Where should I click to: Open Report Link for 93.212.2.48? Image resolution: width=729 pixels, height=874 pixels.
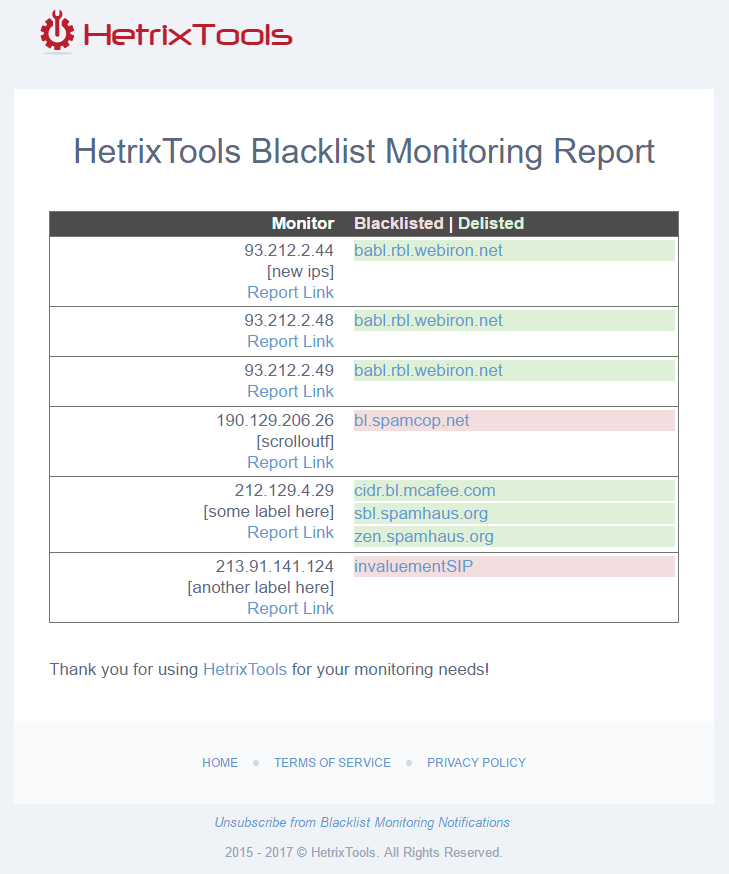point(290,341)
